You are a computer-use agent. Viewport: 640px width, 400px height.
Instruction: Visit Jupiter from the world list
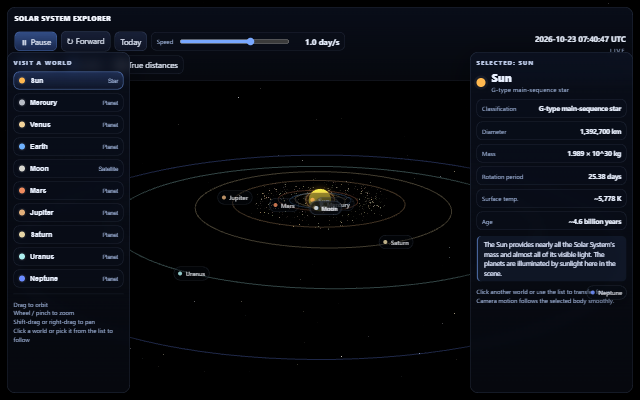click(x=69, y=213)
